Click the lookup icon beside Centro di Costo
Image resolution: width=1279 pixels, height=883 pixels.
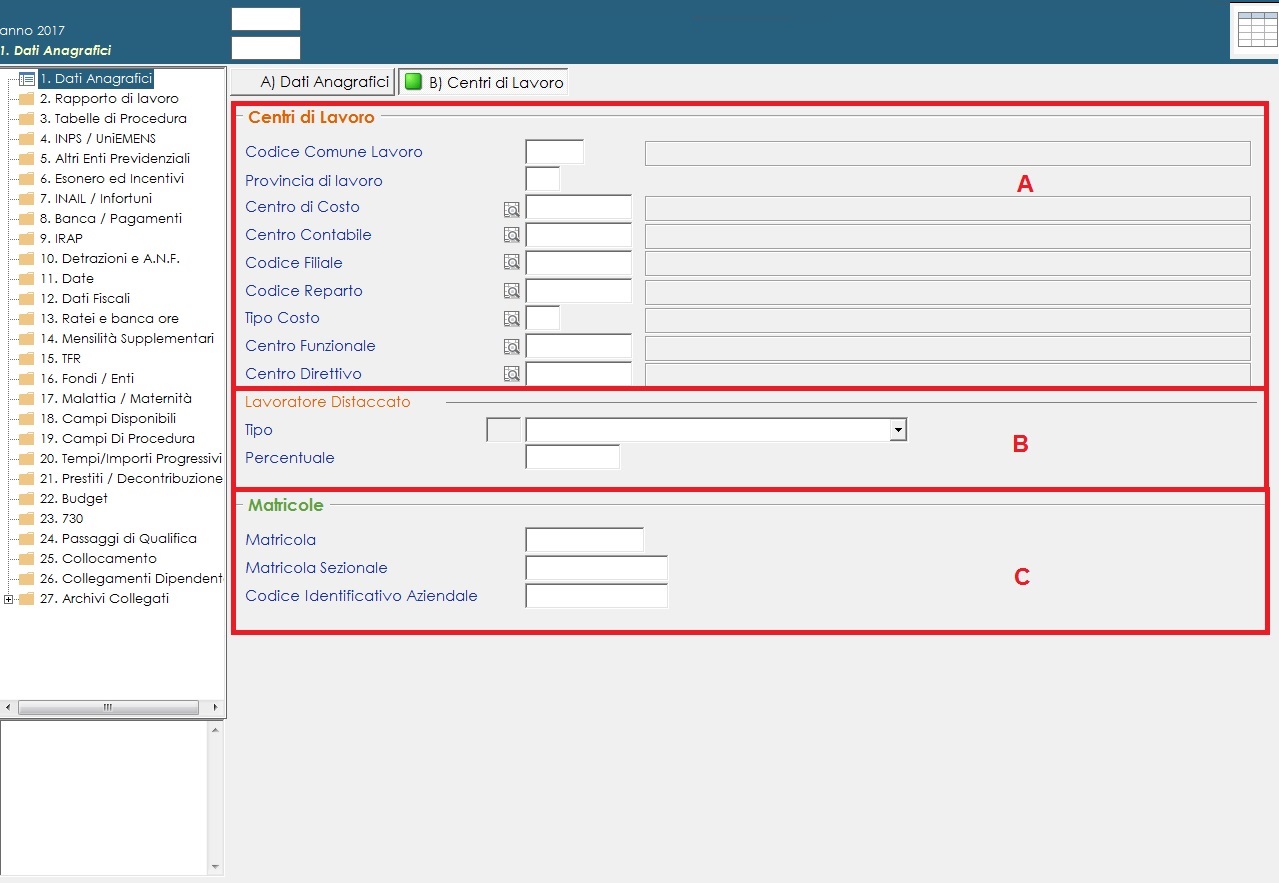click(511, 209)
